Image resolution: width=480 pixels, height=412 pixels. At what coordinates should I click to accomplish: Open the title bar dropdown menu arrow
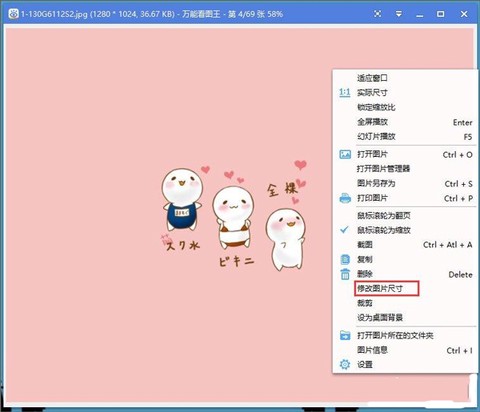pyautogui.click(x=399, y=14)
